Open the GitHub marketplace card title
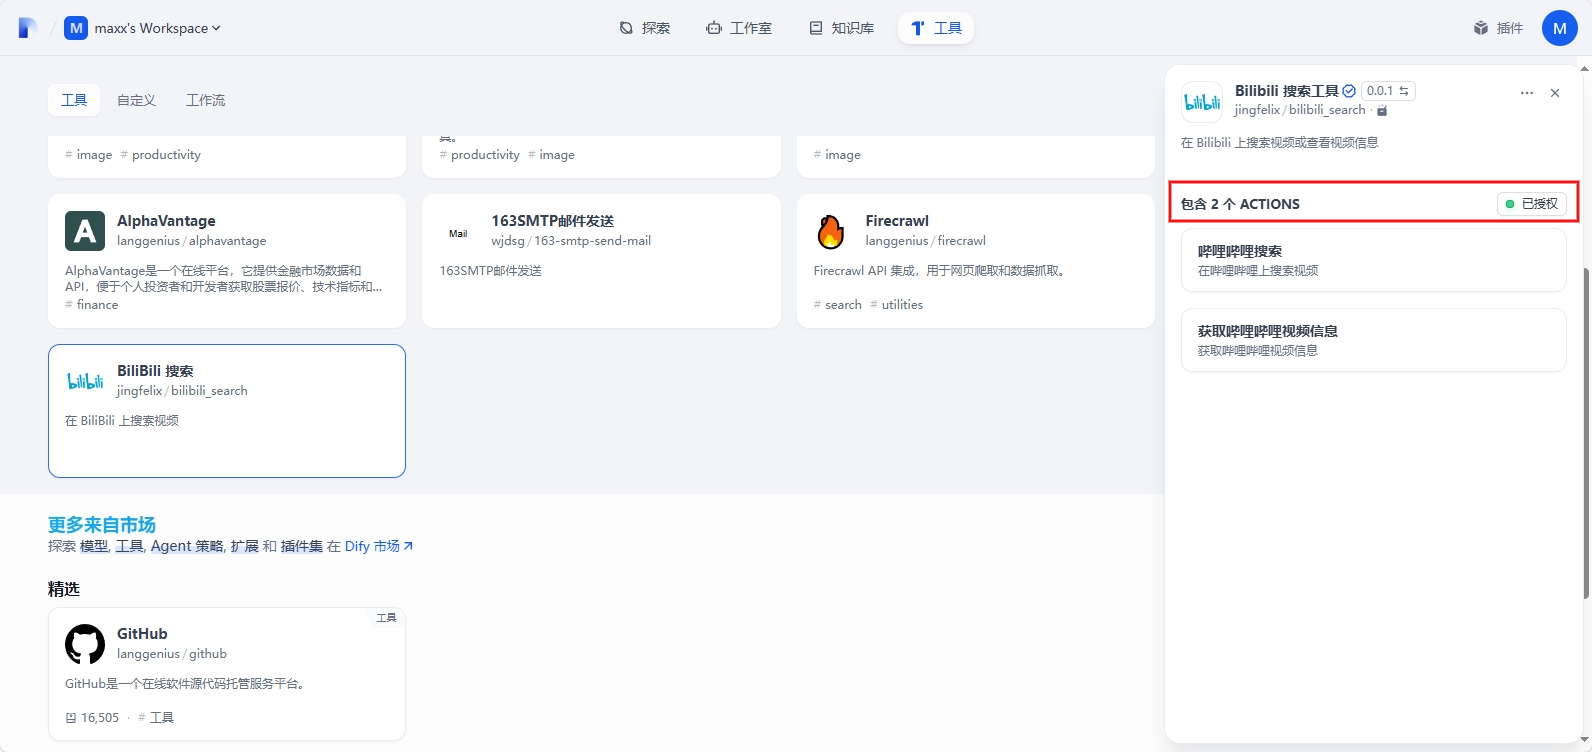The width and height of the screenshot is (1592, 752). pyautogui.click(x=142, y=634)
